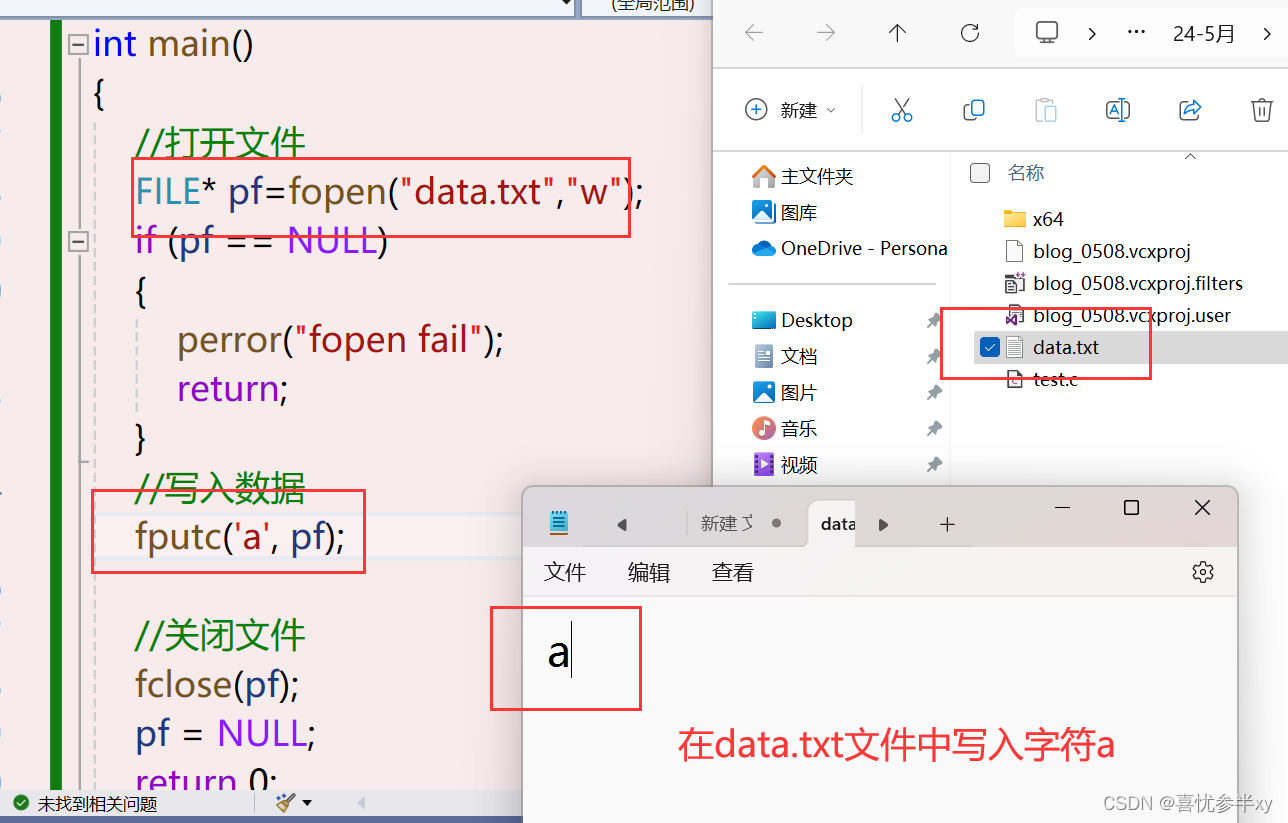Add a new Notepad tab with plus
The image size is (1288, 823).
(x=947, y=524)
